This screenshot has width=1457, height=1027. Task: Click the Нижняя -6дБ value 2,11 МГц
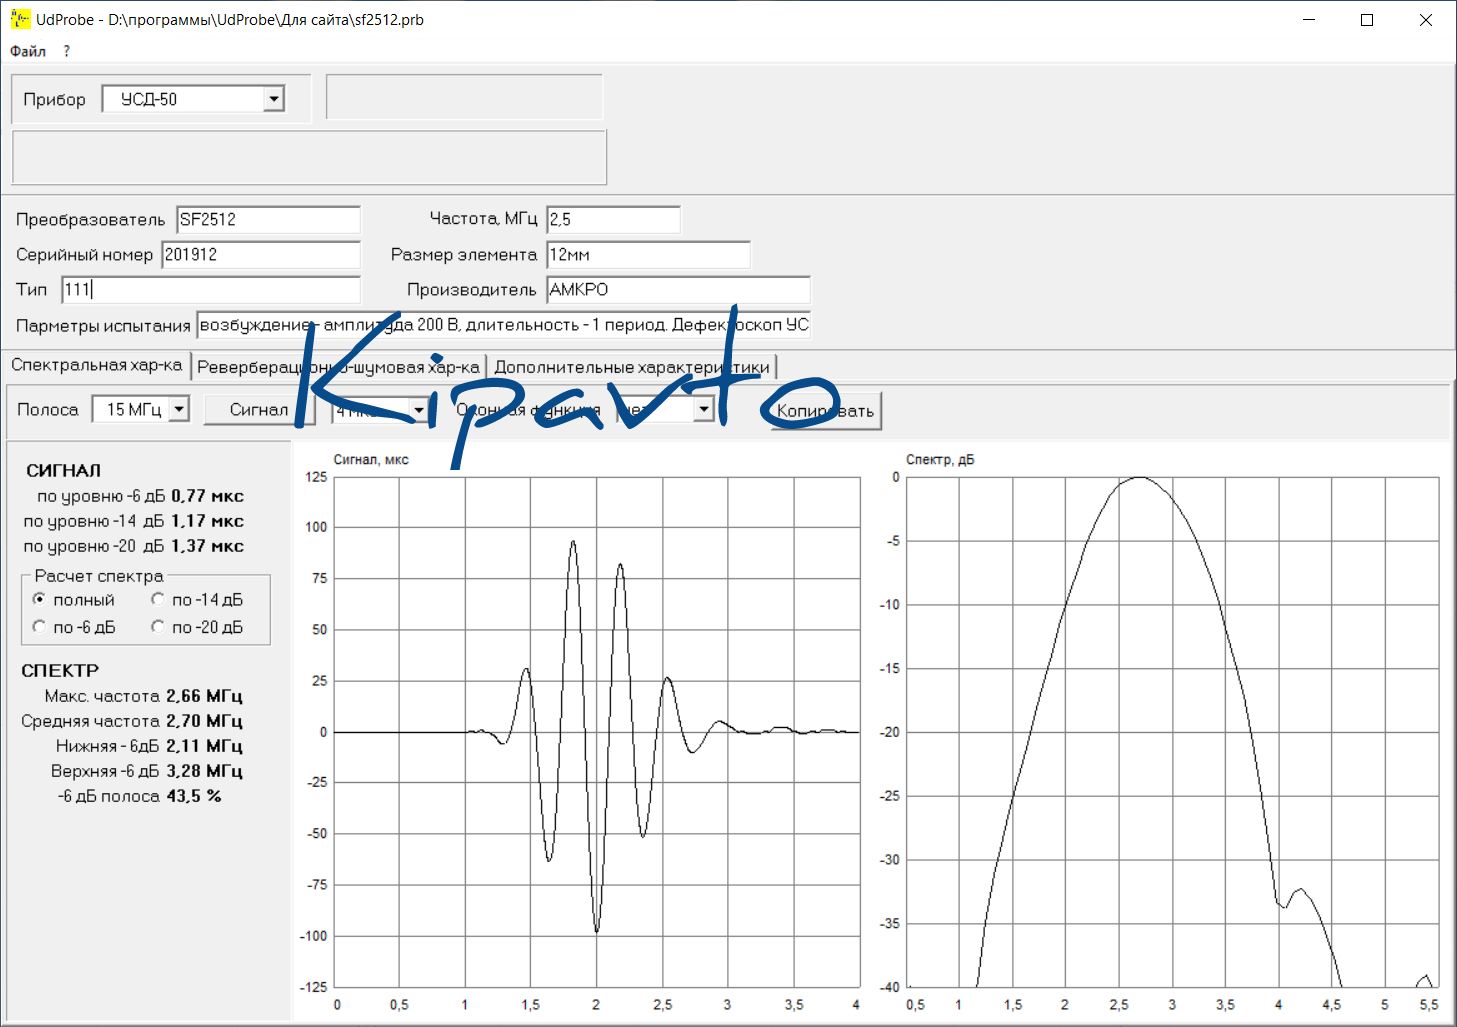coord(204,746)
